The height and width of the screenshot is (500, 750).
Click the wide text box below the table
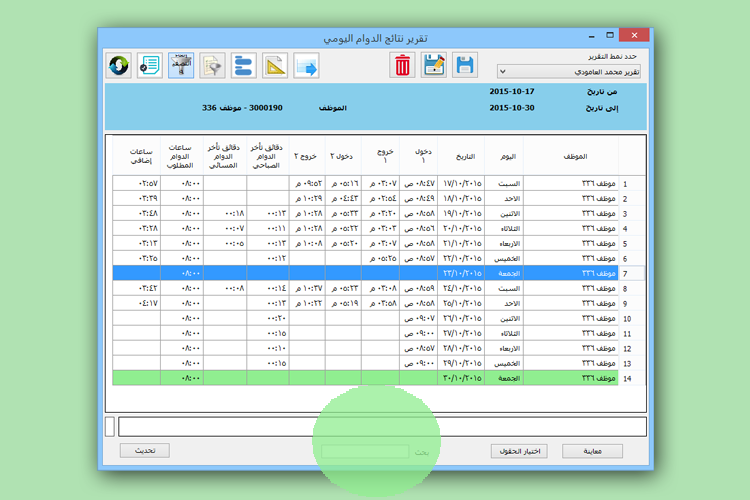coord(382,426)
